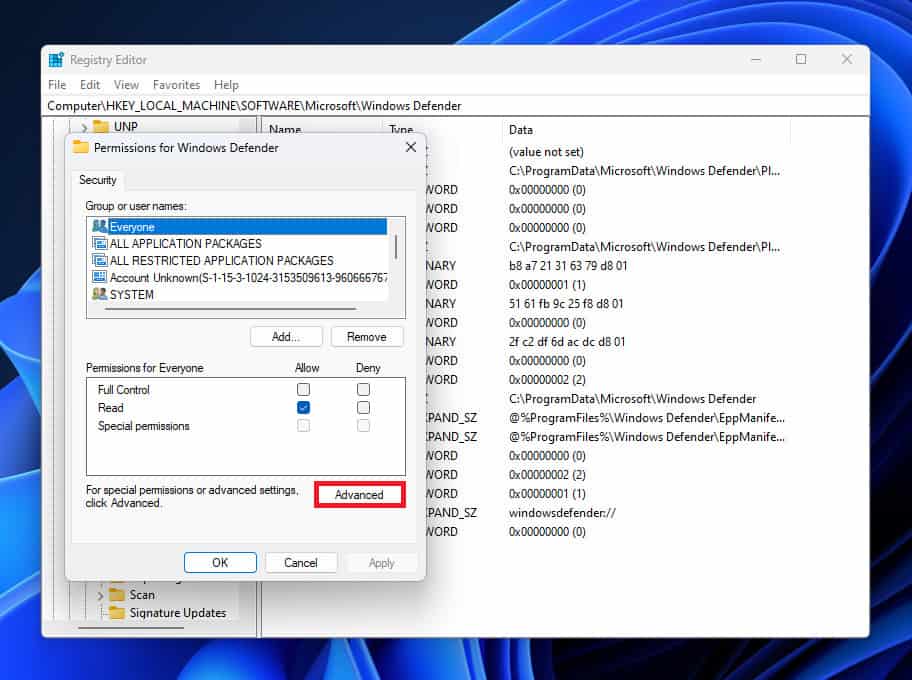Open the Edit menu
The image size is (912, 680).
(x=90, y=85)
